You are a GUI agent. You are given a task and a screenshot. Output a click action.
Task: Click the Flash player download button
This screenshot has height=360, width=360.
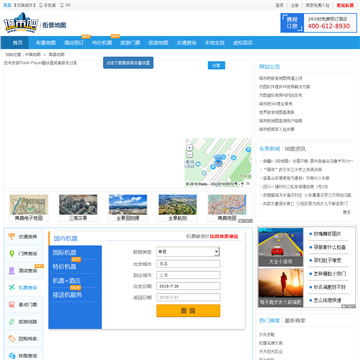tap(128, 63)
